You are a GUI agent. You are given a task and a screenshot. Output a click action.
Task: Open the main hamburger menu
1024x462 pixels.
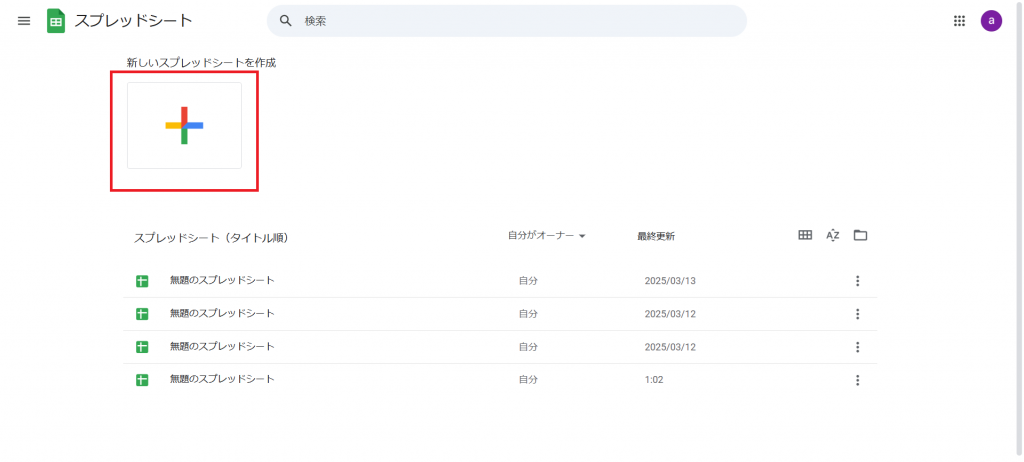click(24, 21)
